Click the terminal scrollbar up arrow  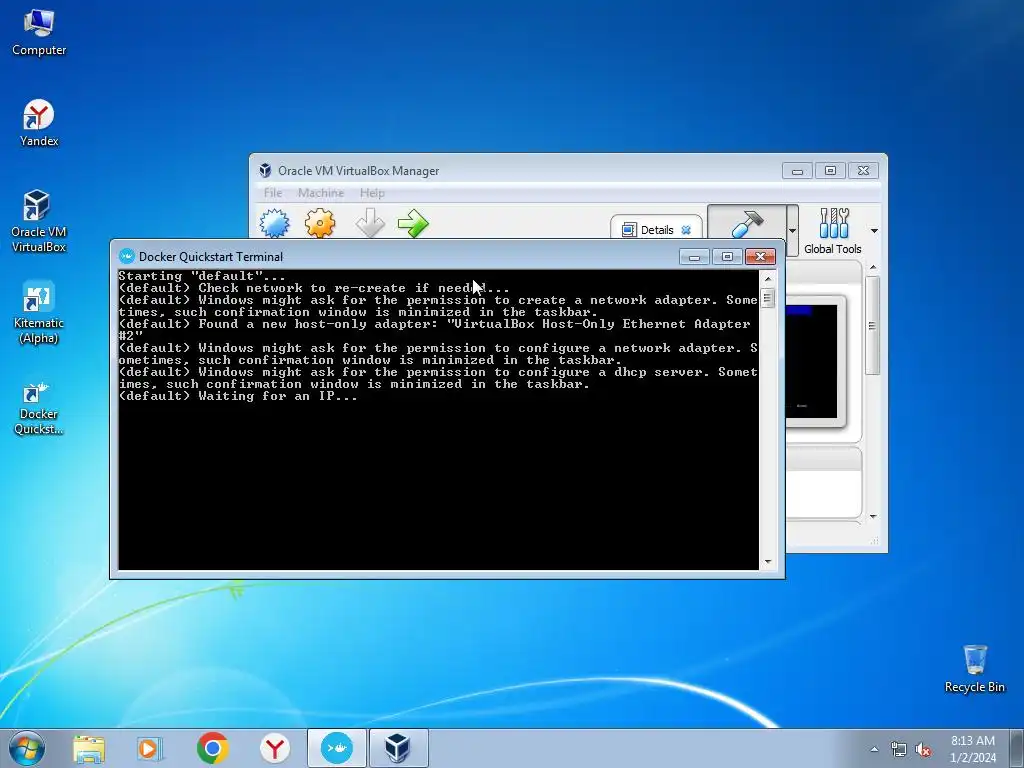pos(768,279)
